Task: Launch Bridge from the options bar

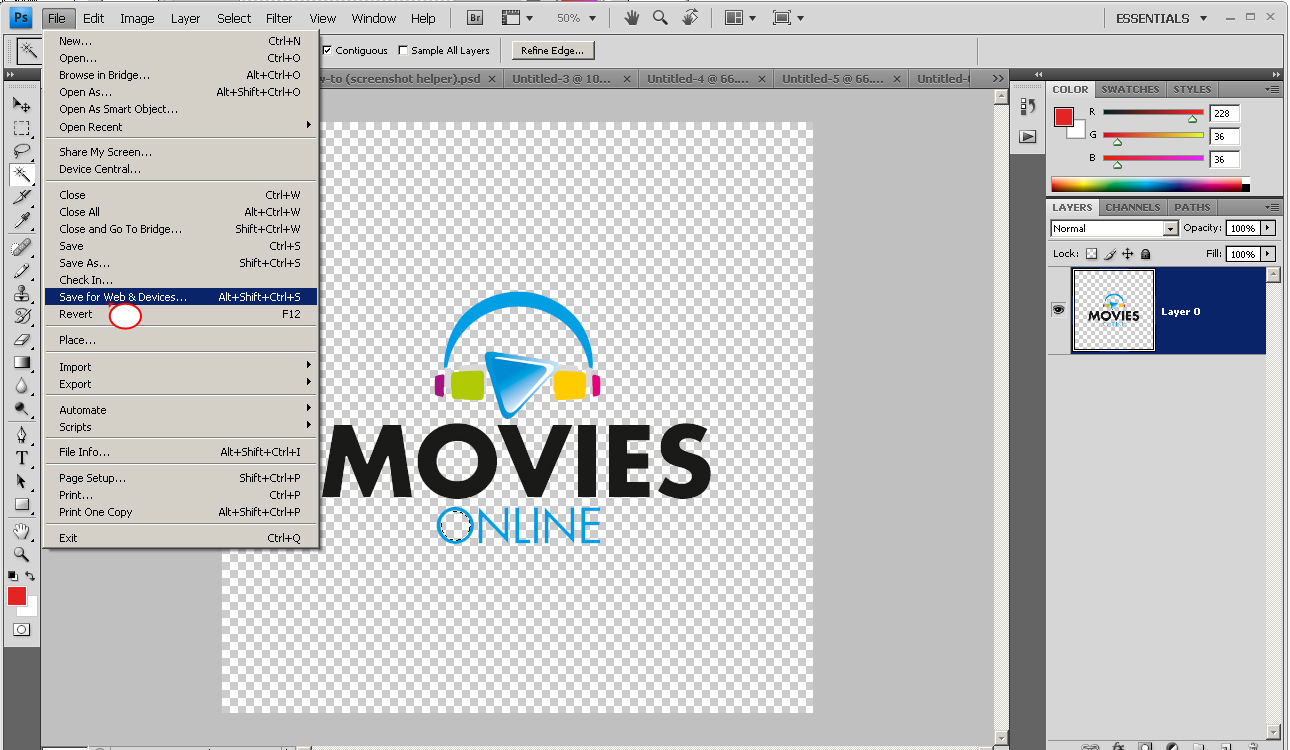Action: point(474,17)
